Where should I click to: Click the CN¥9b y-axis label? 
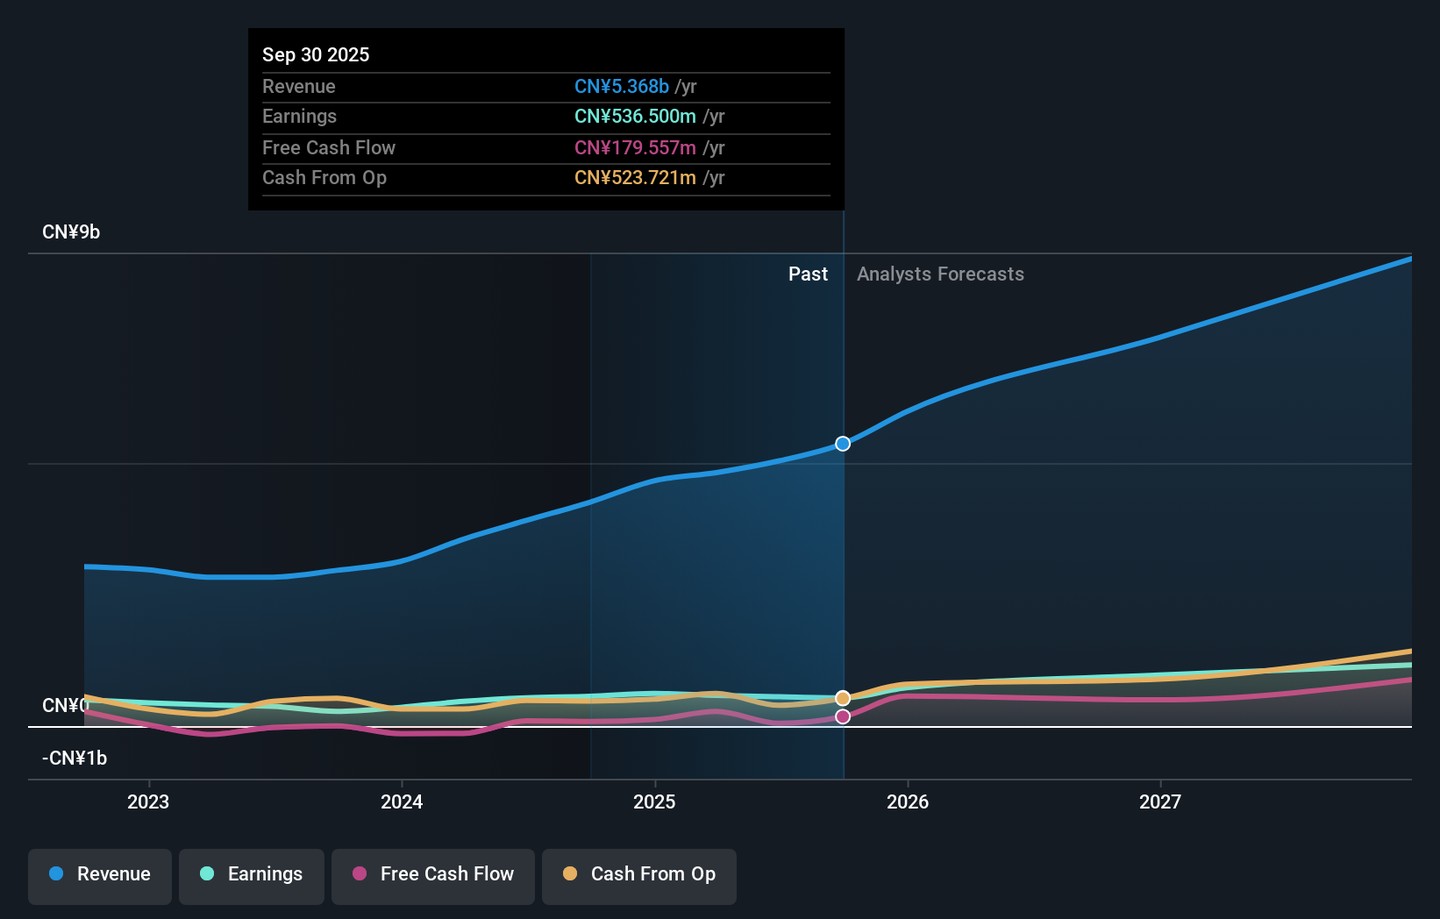[71, 232]
